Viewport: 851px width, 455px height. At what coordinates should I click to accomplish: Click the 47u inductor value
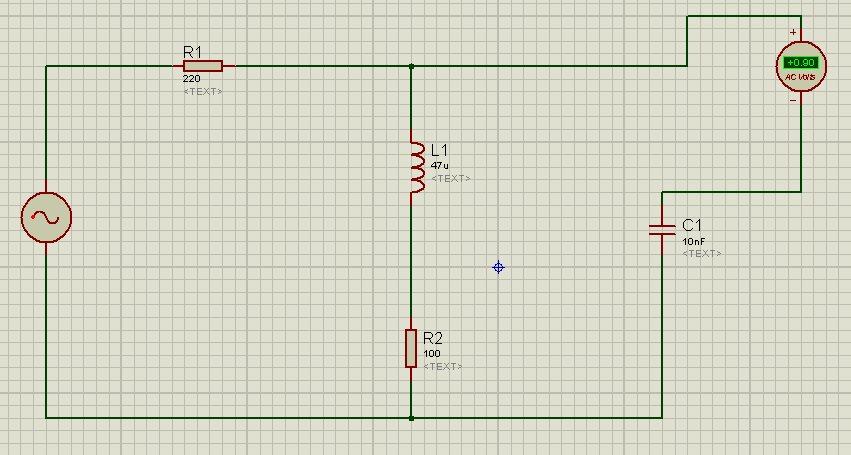440,166
